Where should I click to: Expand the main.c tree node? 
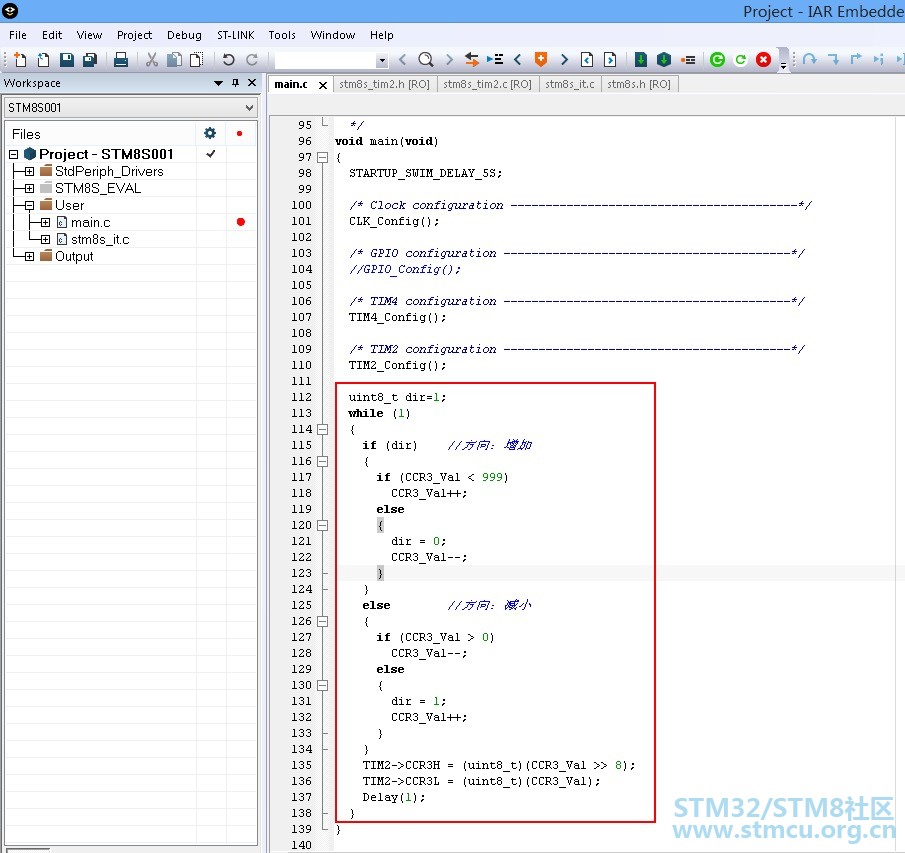pyautogui.click(x=46, y=222)
